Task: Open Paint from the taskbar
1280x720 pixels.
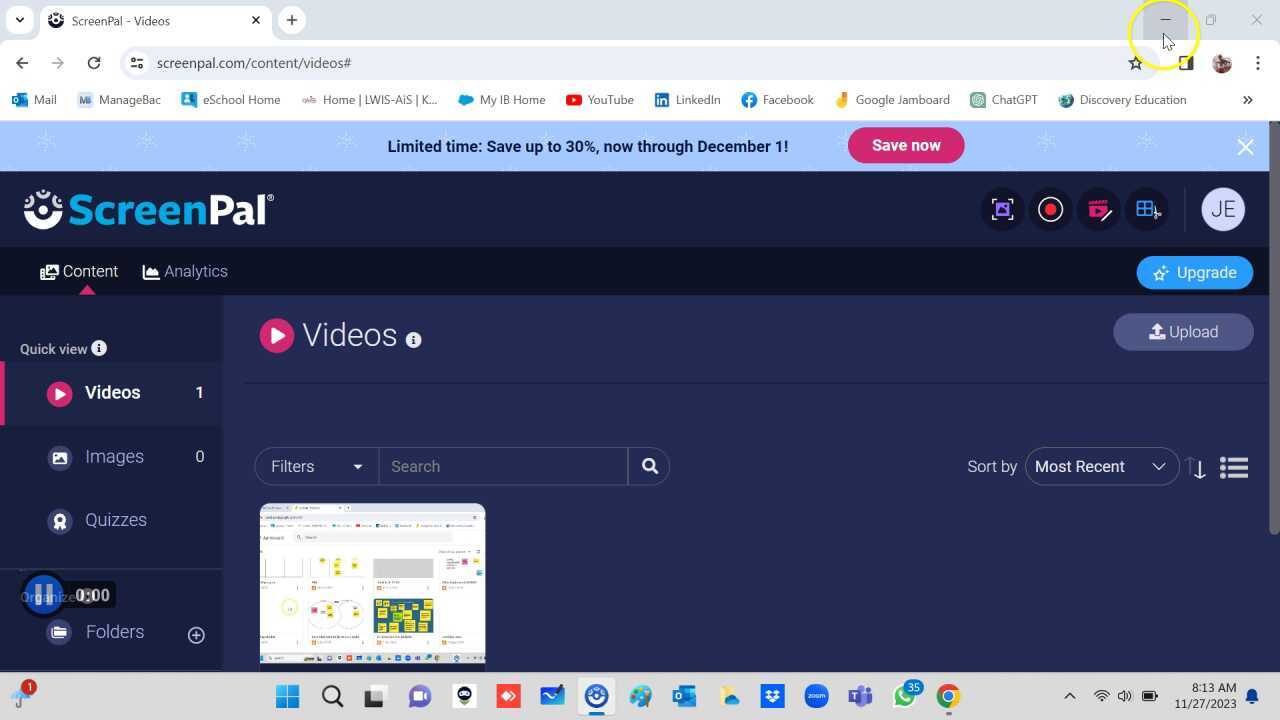Action: [640, 696]
